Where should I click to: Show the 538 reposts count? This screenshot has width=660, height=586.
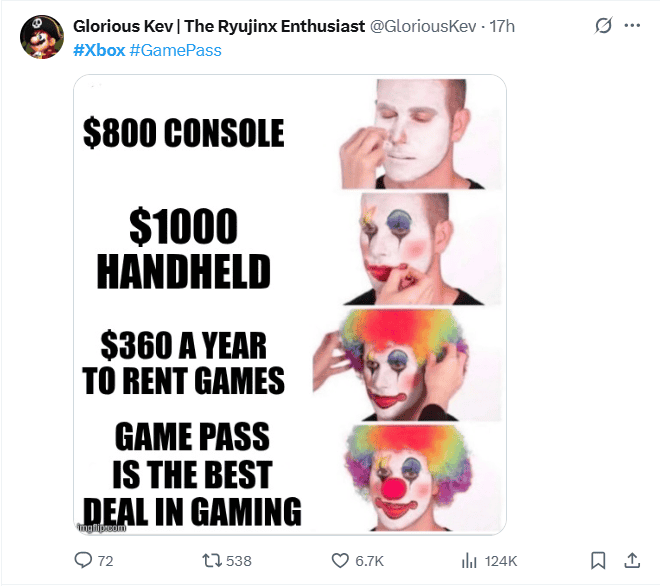pyautogui.click(x=239, y=561)
